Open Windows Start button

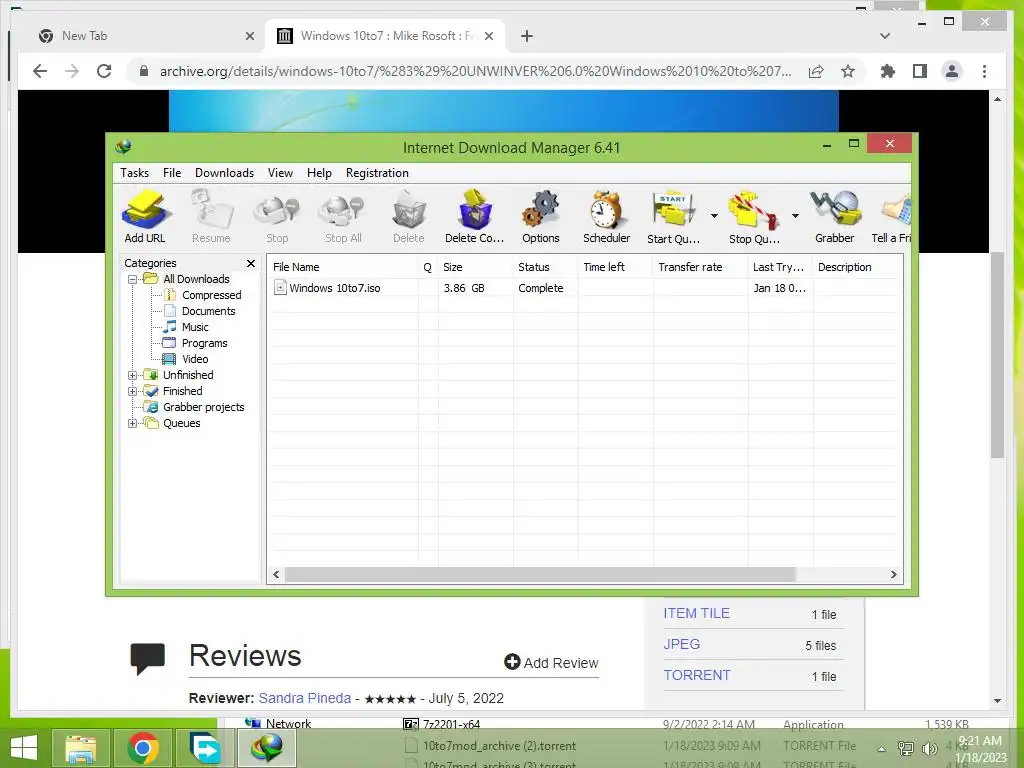tap(24, 748)
